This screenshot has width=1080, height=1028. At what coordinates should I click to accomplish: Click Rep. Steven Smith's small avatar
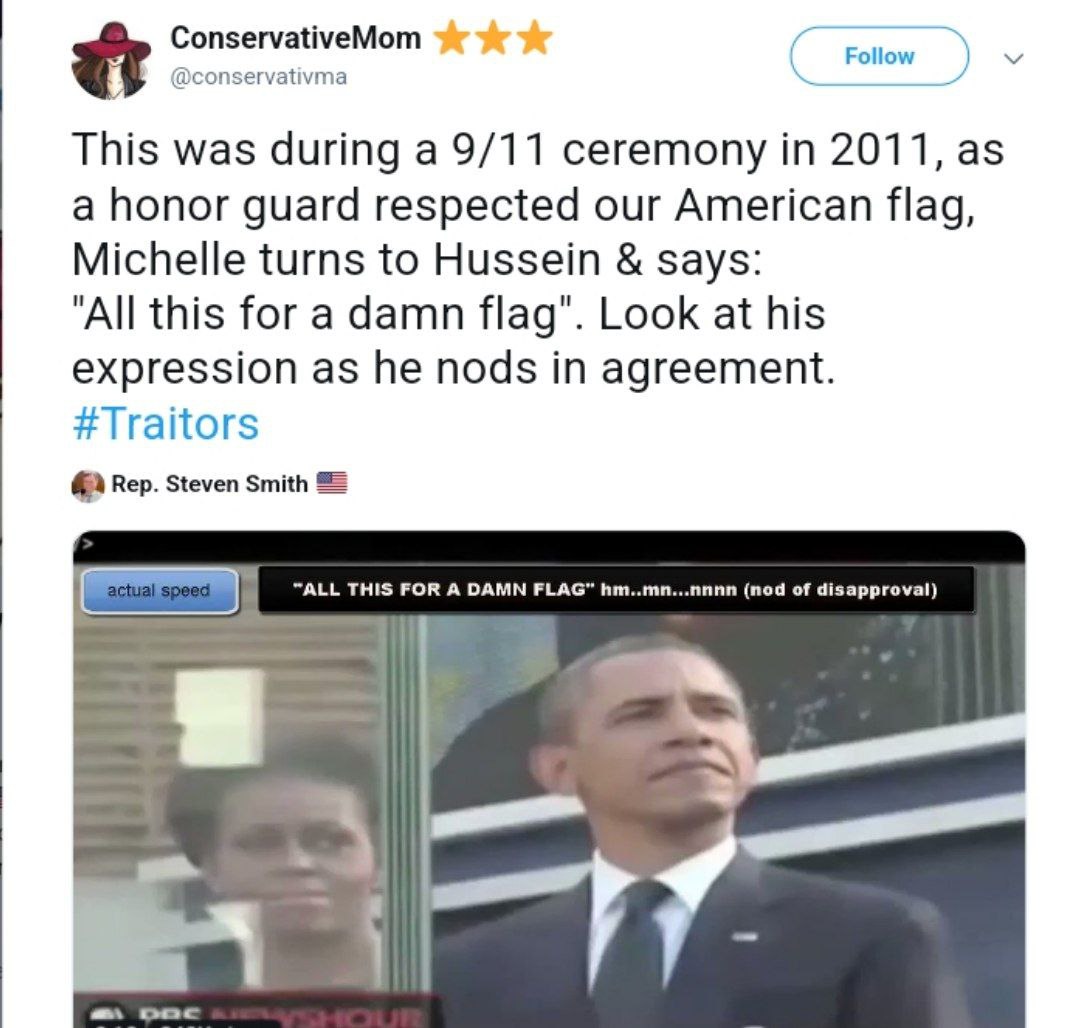tap(87, 485)
